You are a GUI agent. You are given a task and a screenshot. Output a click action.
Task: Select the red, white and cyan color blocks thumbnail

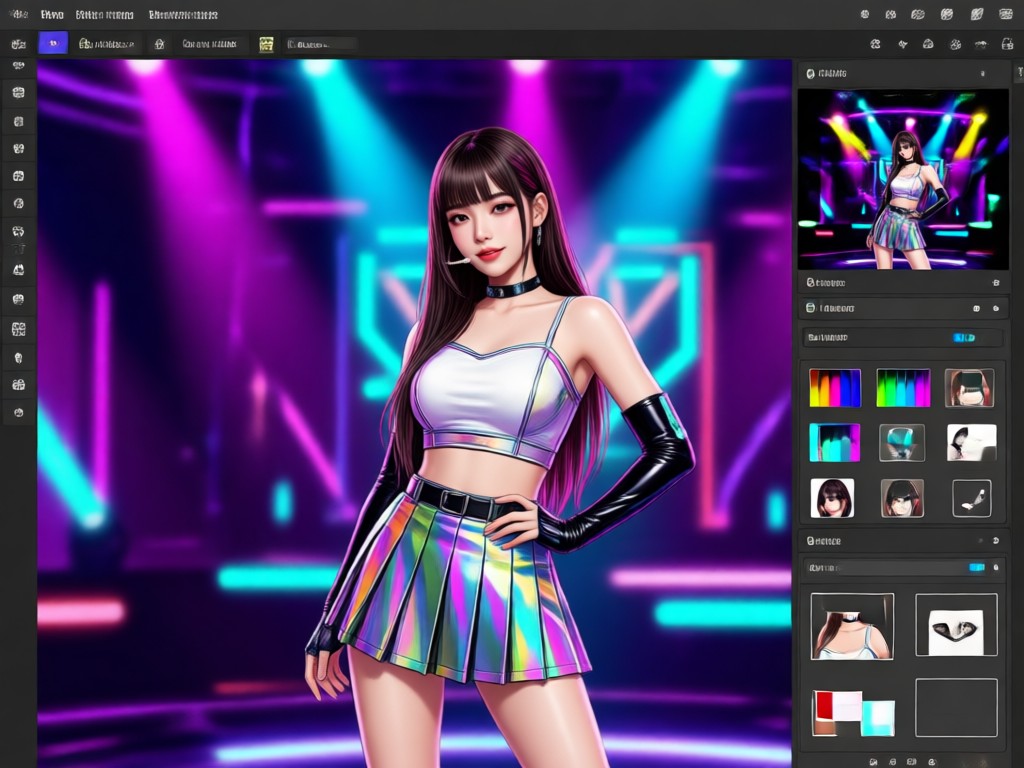[853, 713]
